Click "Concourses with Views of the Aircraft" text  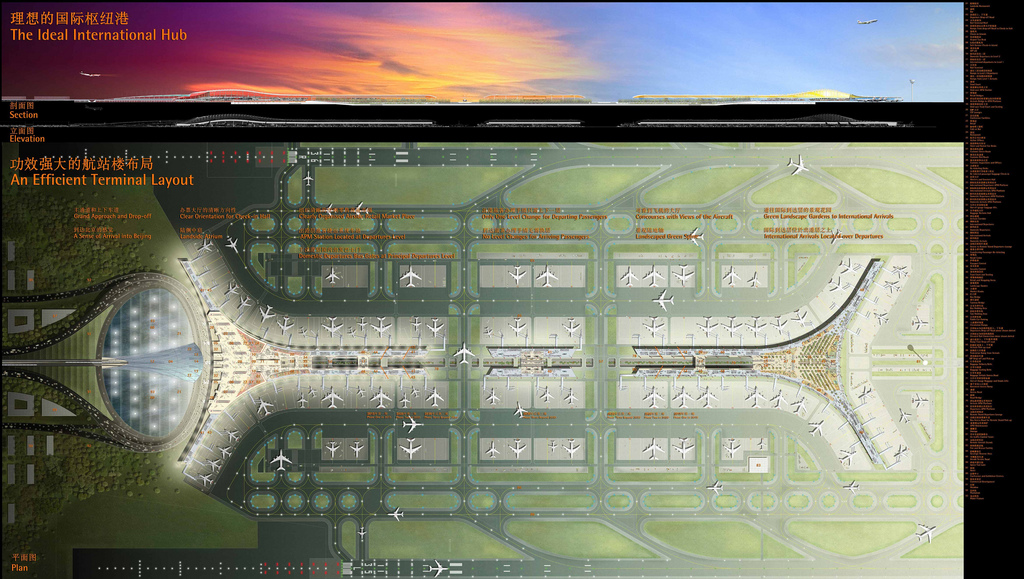pyautogui.click(x=686, y=216)
